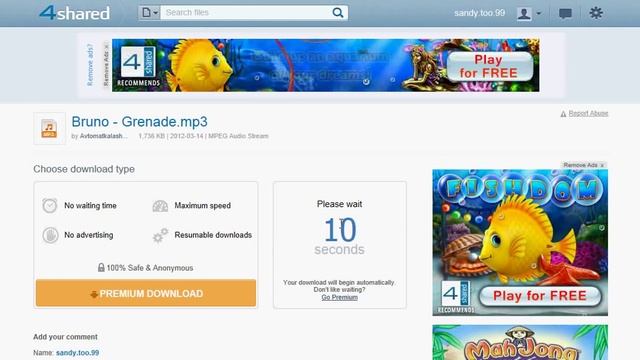Click the 'Choose download type' heading

(x=84, y=169)
